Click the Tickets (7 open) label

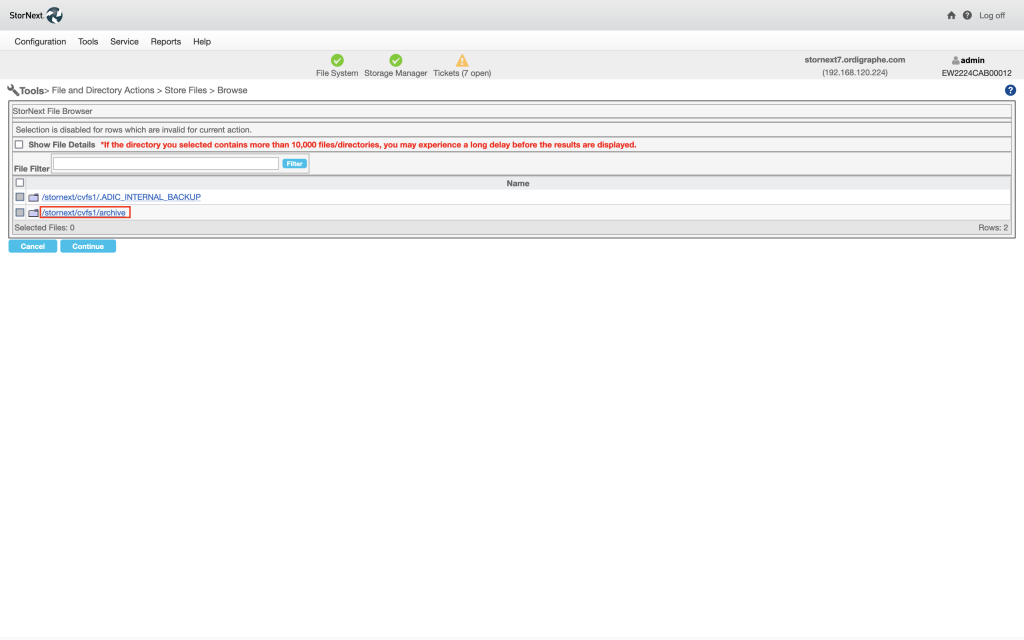(462, 73)
